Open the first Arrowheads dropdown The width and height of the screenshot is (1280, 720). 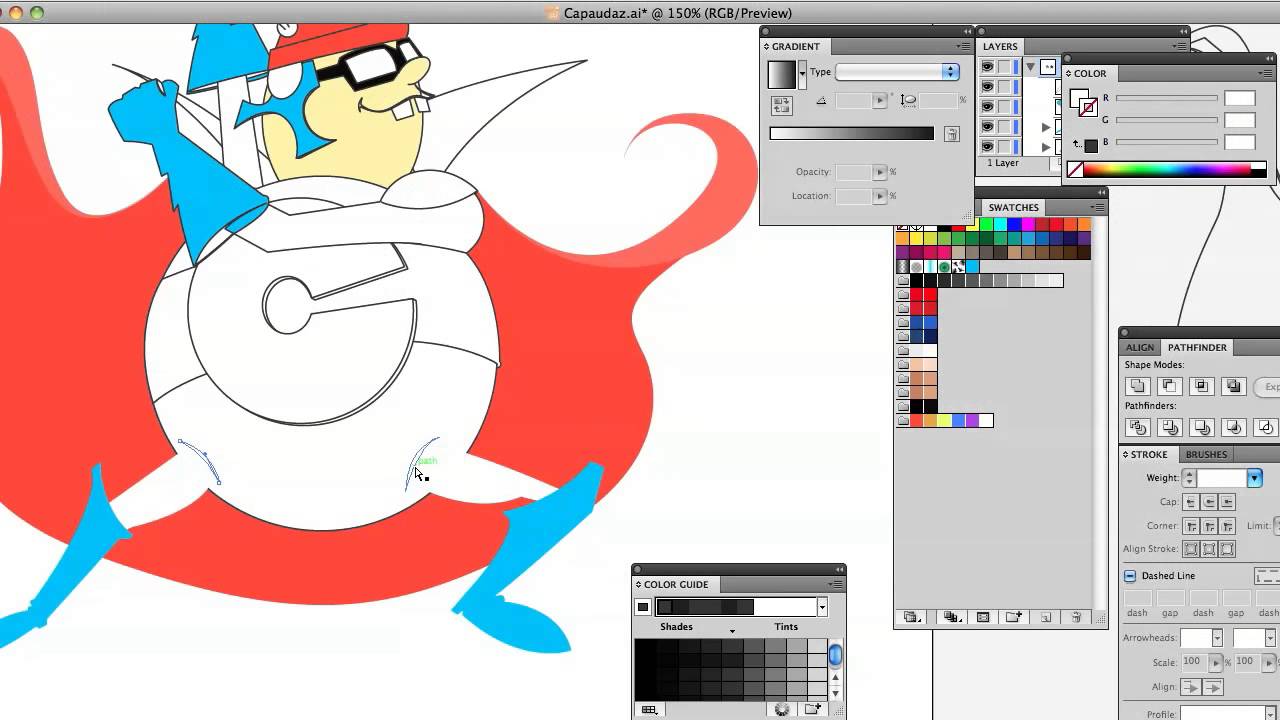tap(1217, 638)
